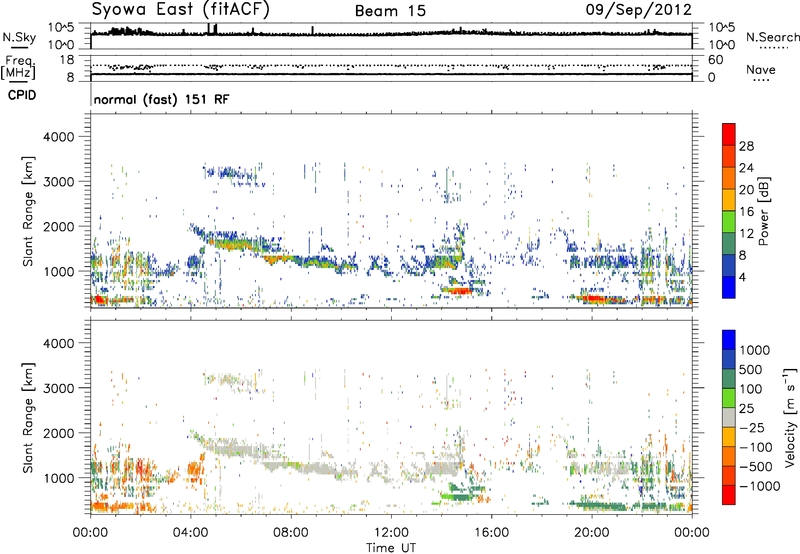
Task: Click the '12' power colorbar tick
Action: click(746, 234)
